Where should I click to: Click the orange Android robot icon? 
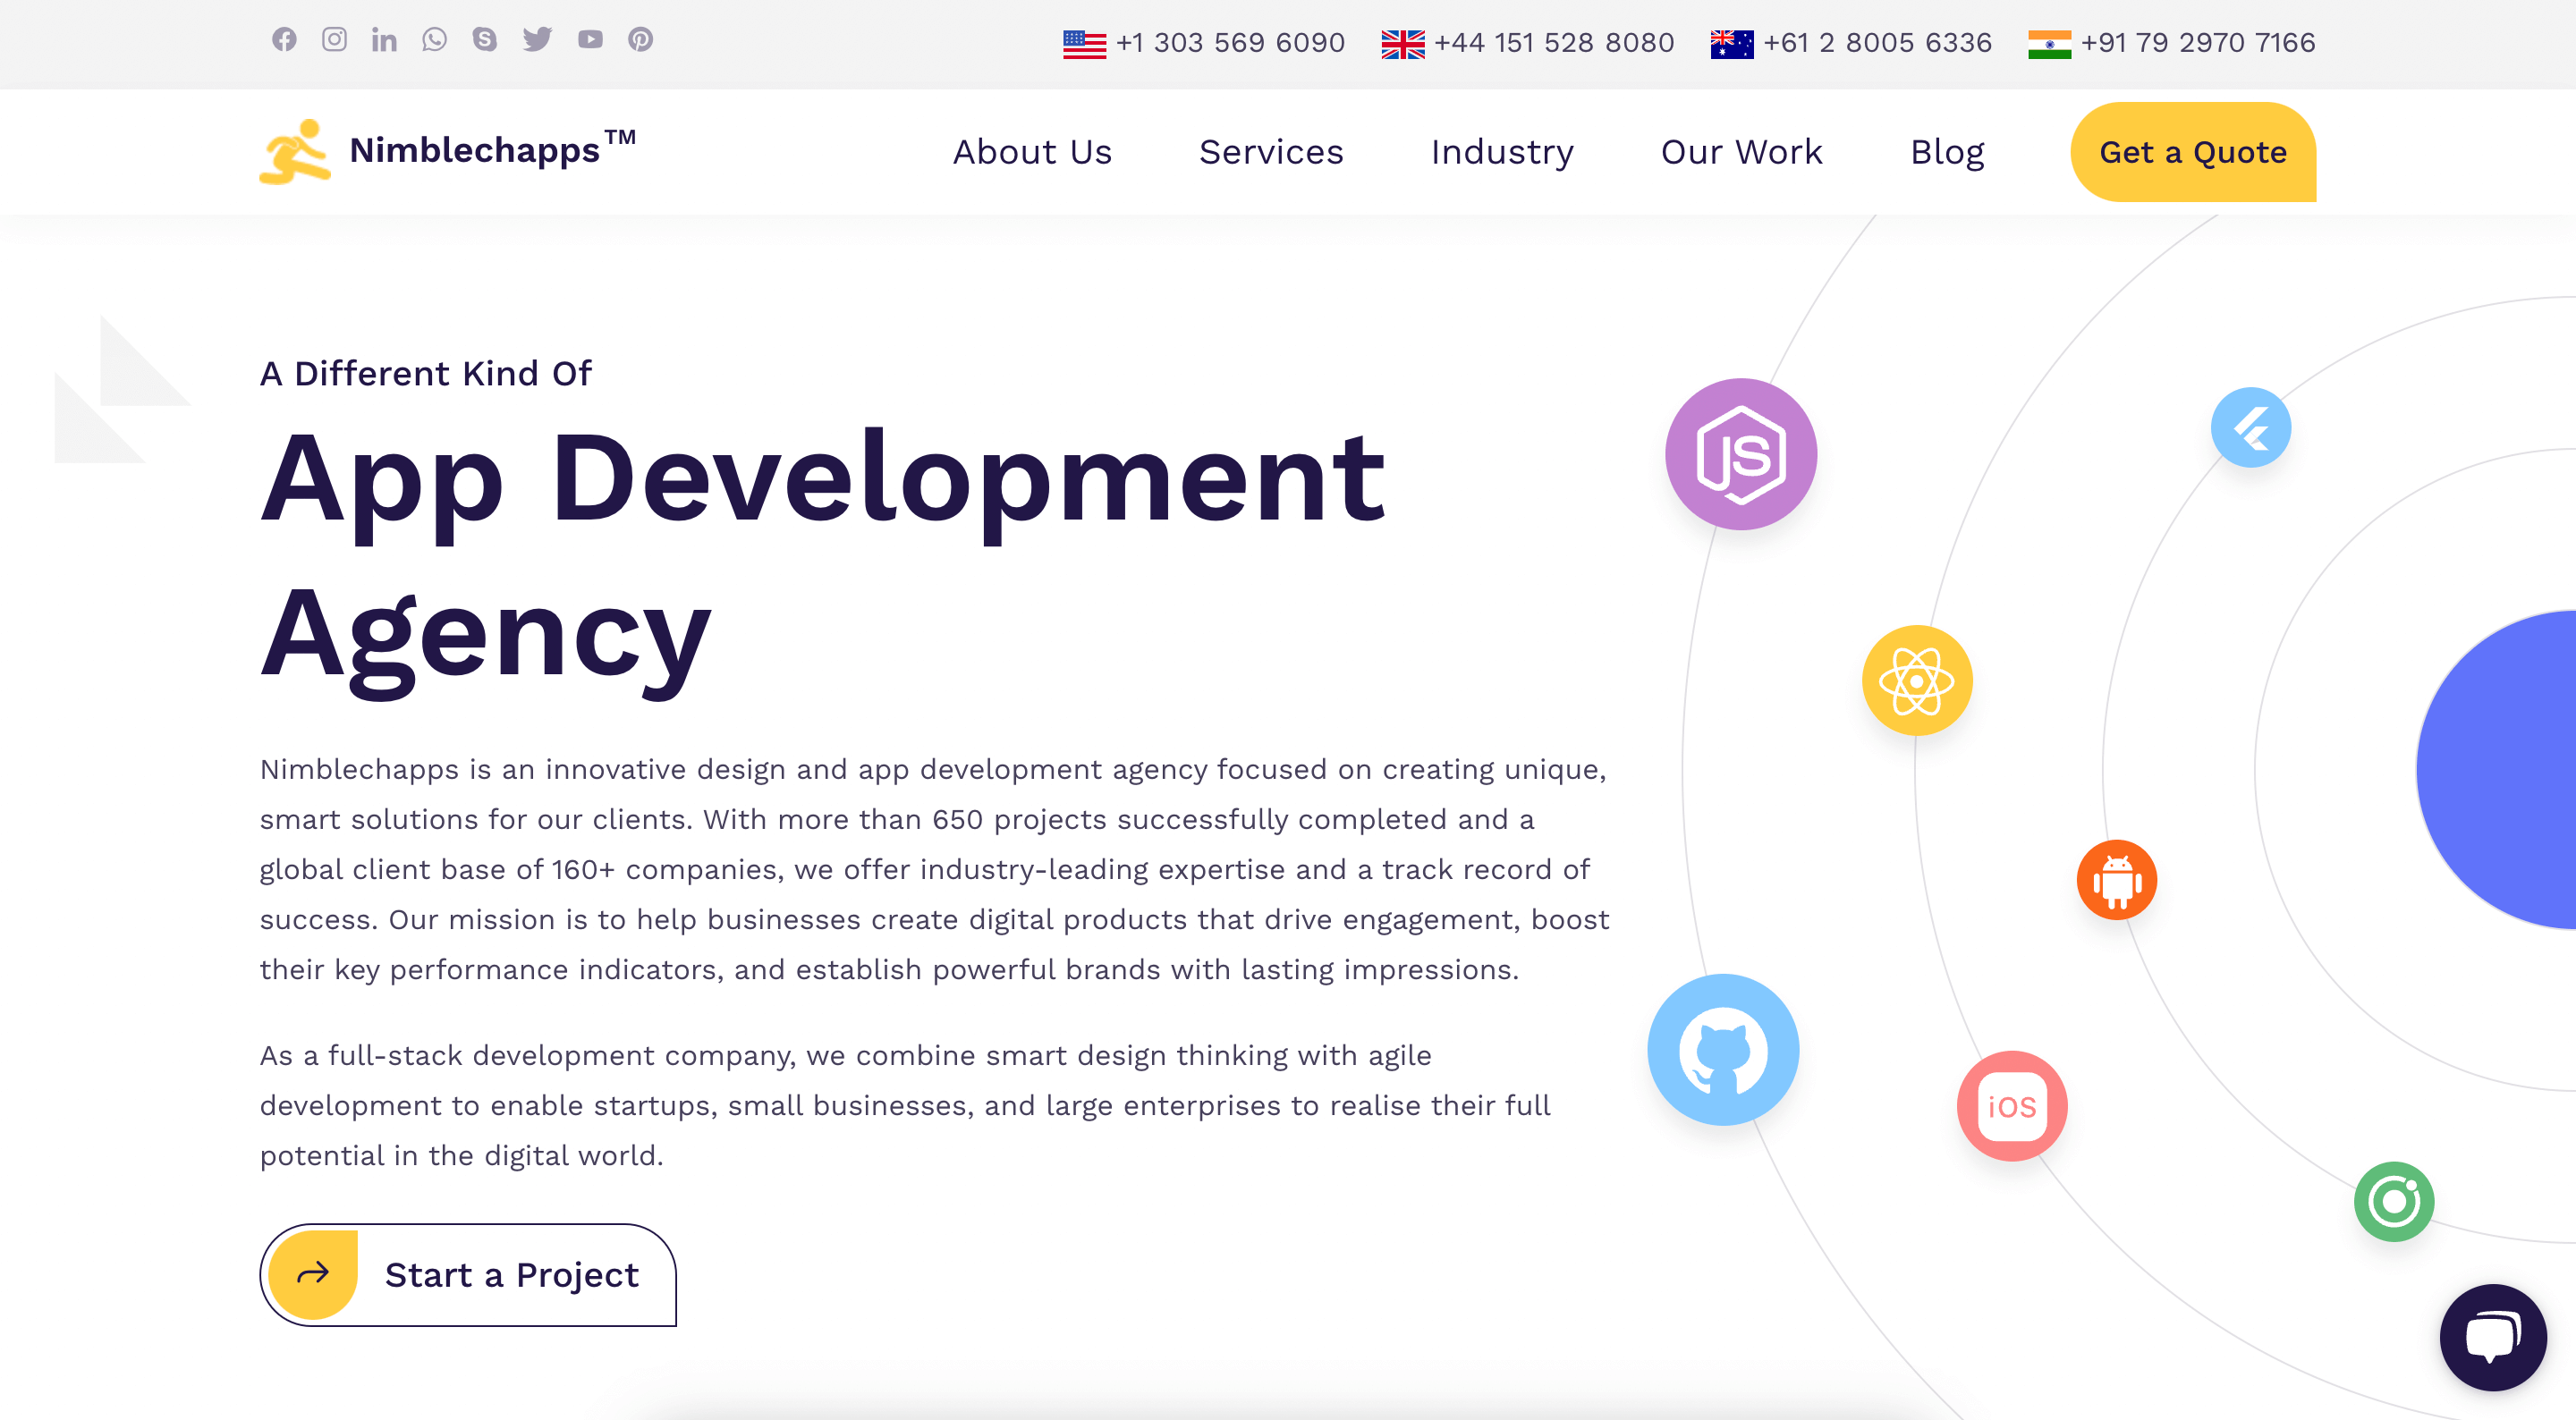(x=2116, y=880)
